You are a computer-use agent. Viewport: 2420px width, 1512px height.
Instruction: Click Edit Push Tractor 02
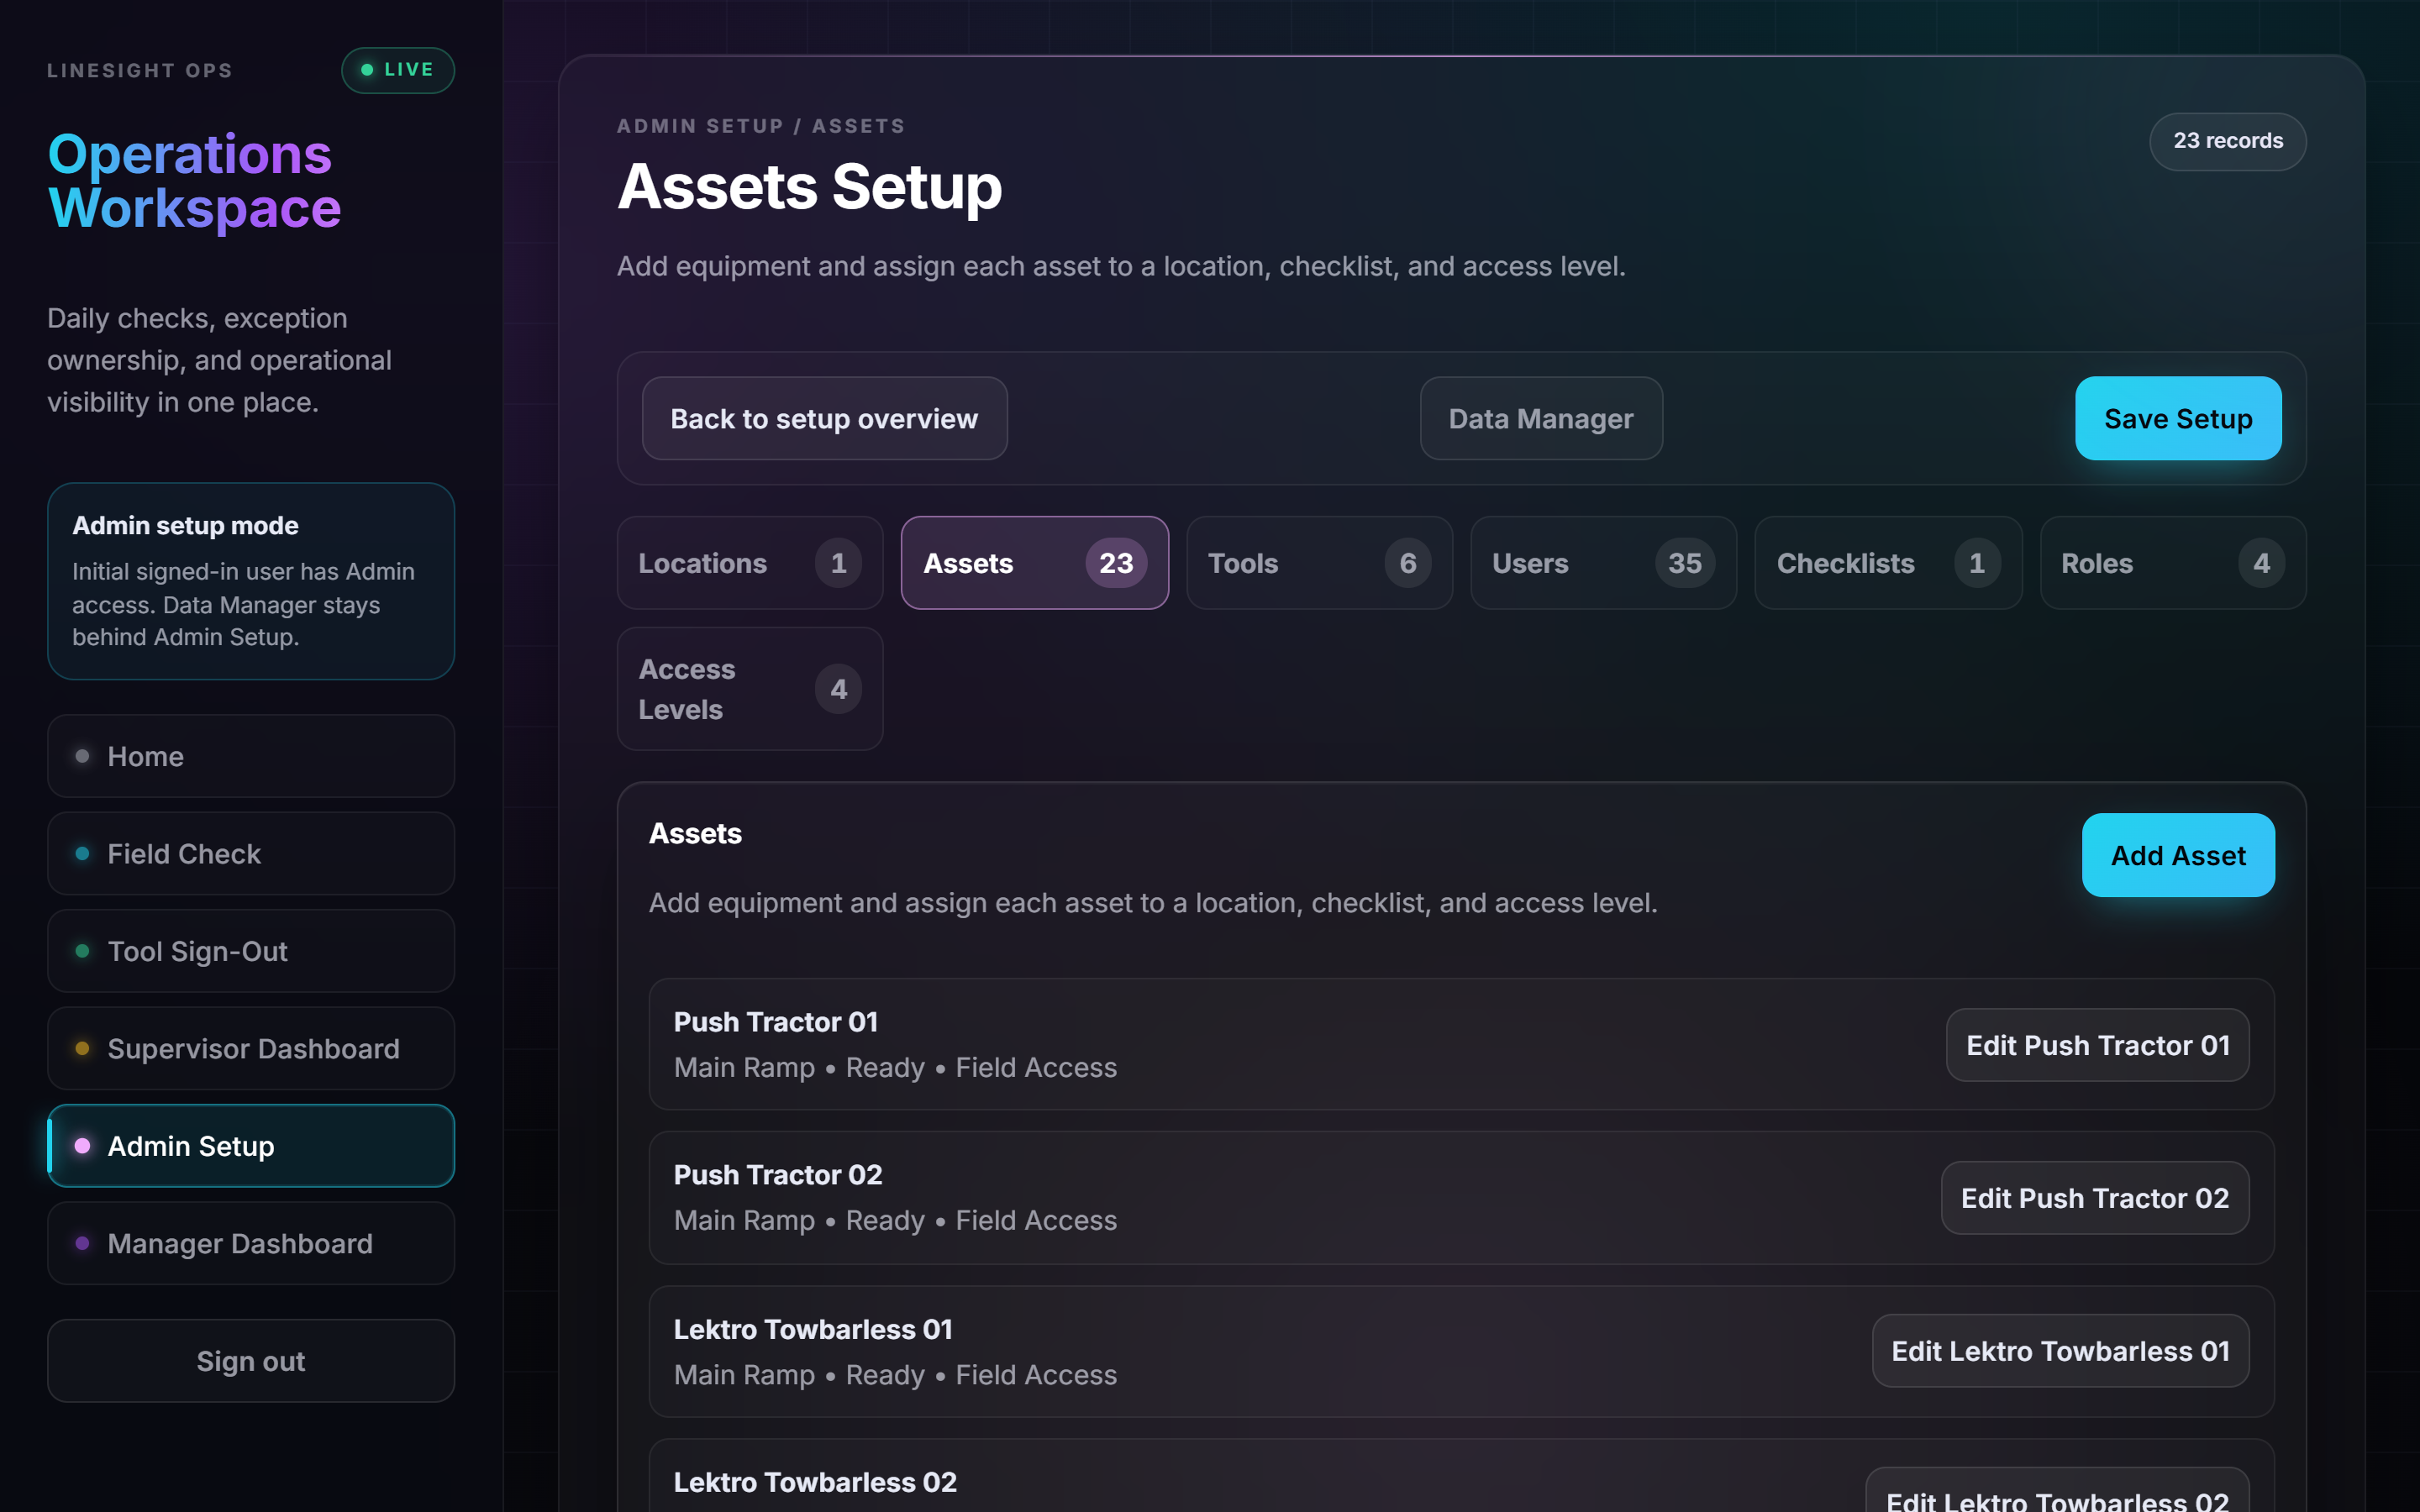[x=2095, y=1198]
